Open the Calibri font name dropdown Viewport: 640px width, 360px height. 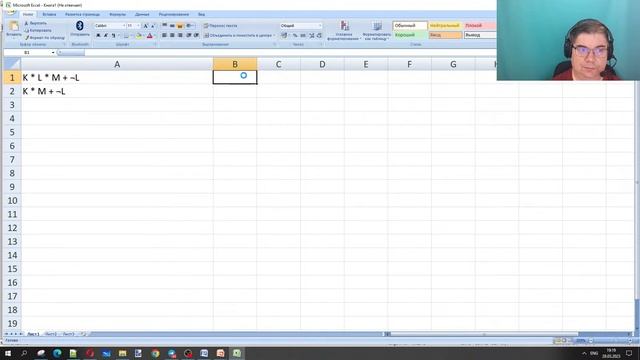124,26
